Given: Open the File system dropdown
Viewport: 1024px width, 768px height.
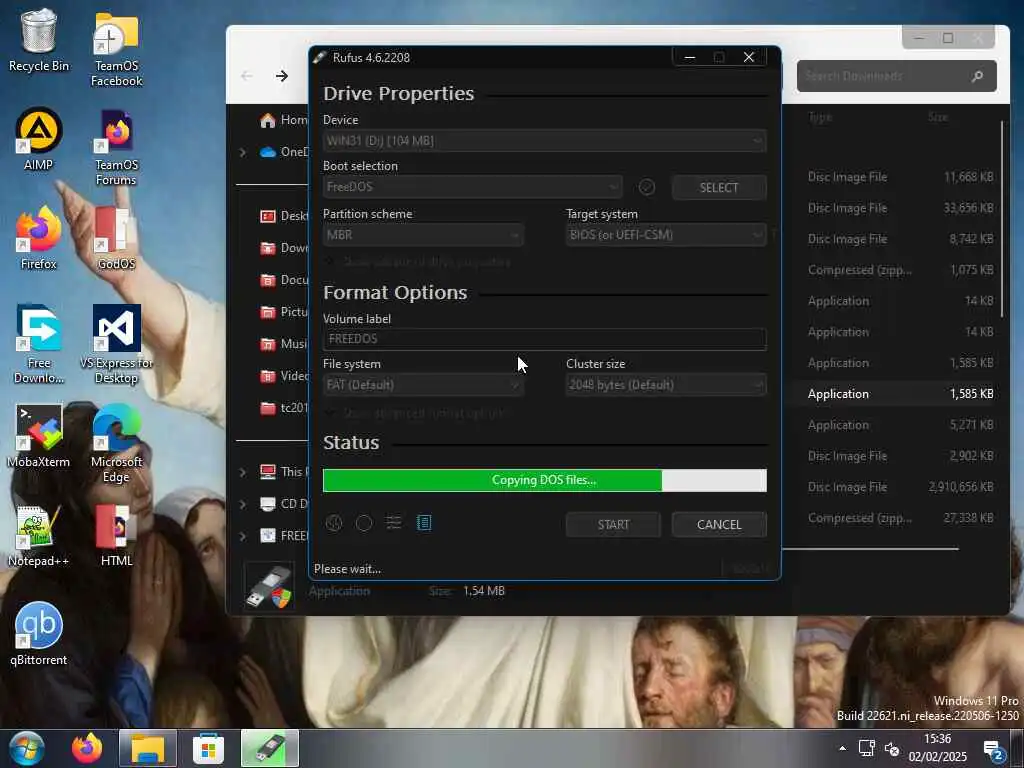Looking at the screenshot, I should click(x=423, y=385).
